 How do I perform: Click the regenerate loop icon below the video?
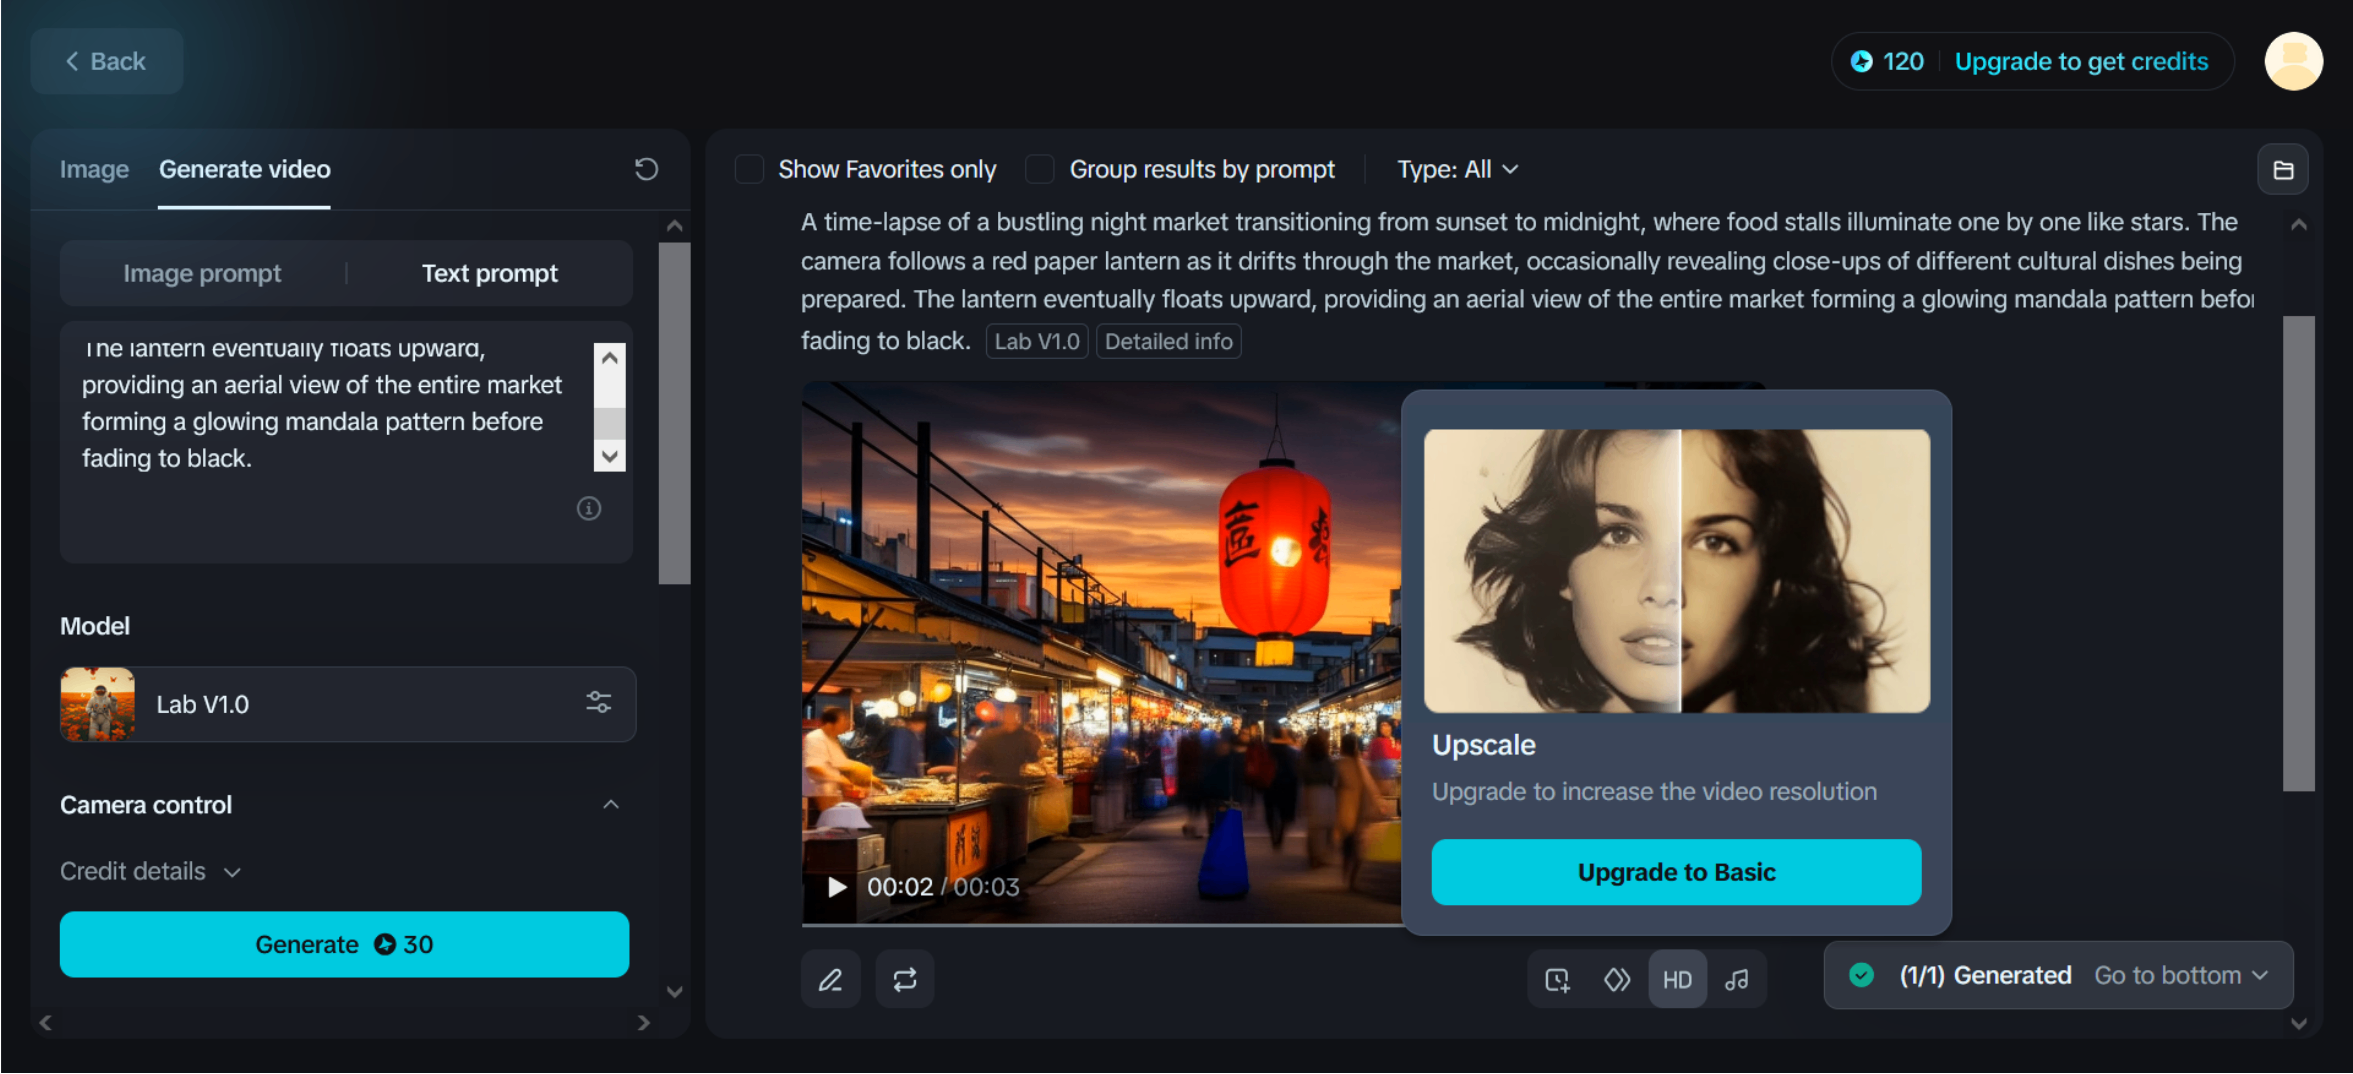click(905, 979)
